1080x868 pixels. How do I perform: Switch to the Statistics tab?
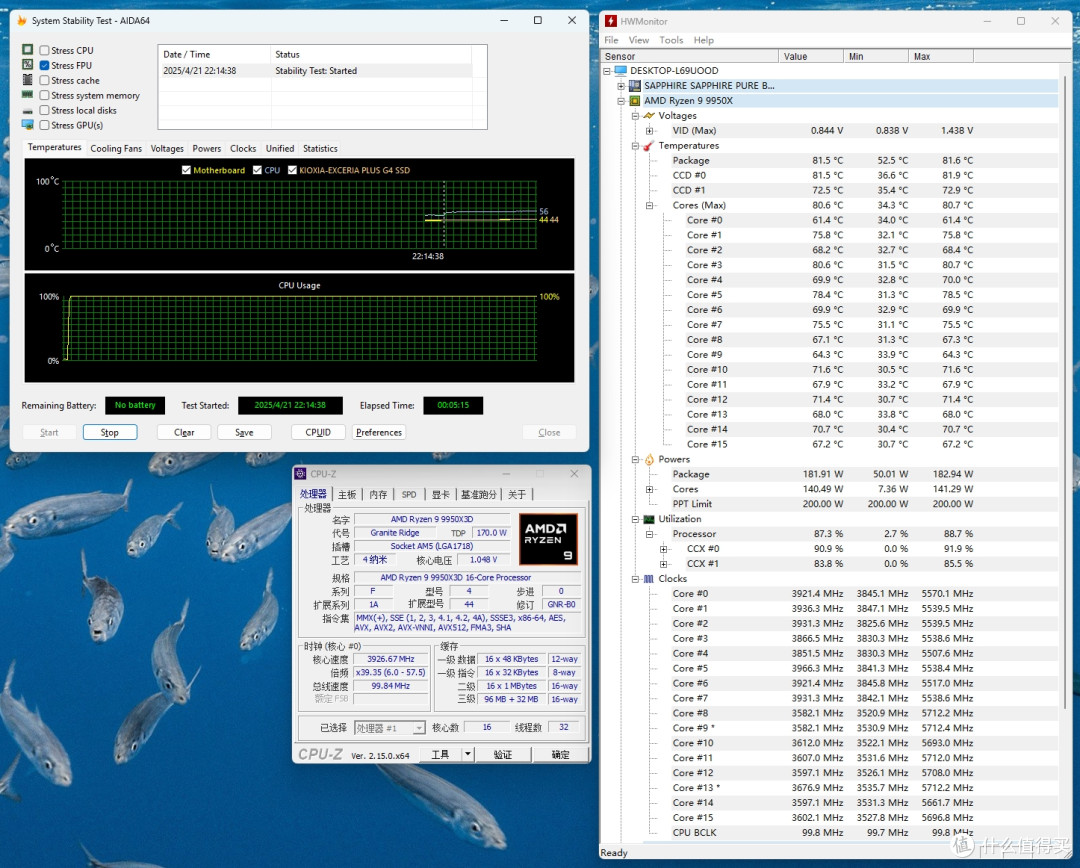[320, 149]
